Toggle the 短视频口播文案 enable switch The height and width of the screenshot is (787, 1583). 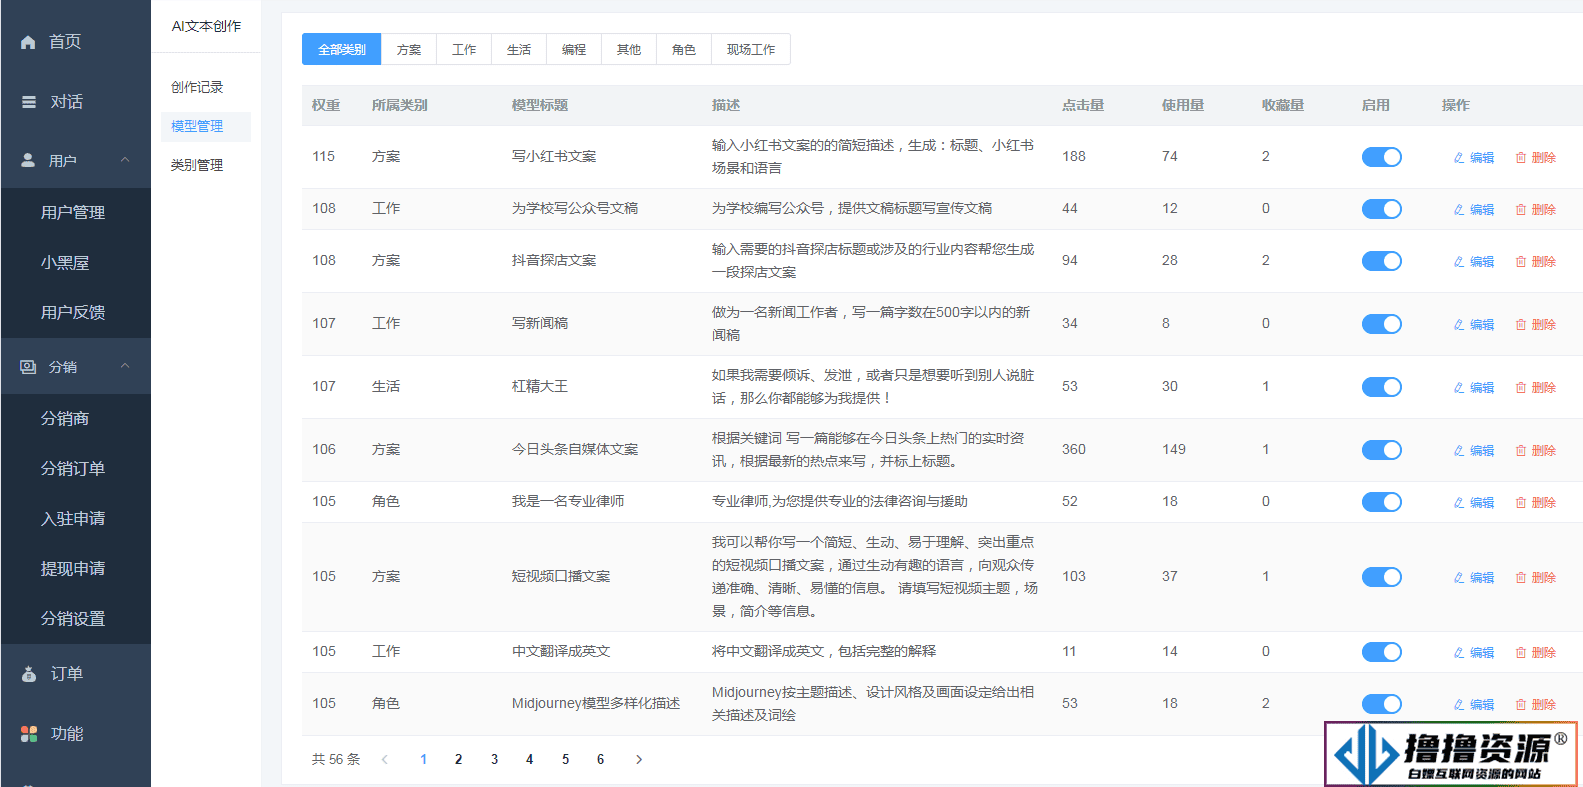tap(1381, 577)
